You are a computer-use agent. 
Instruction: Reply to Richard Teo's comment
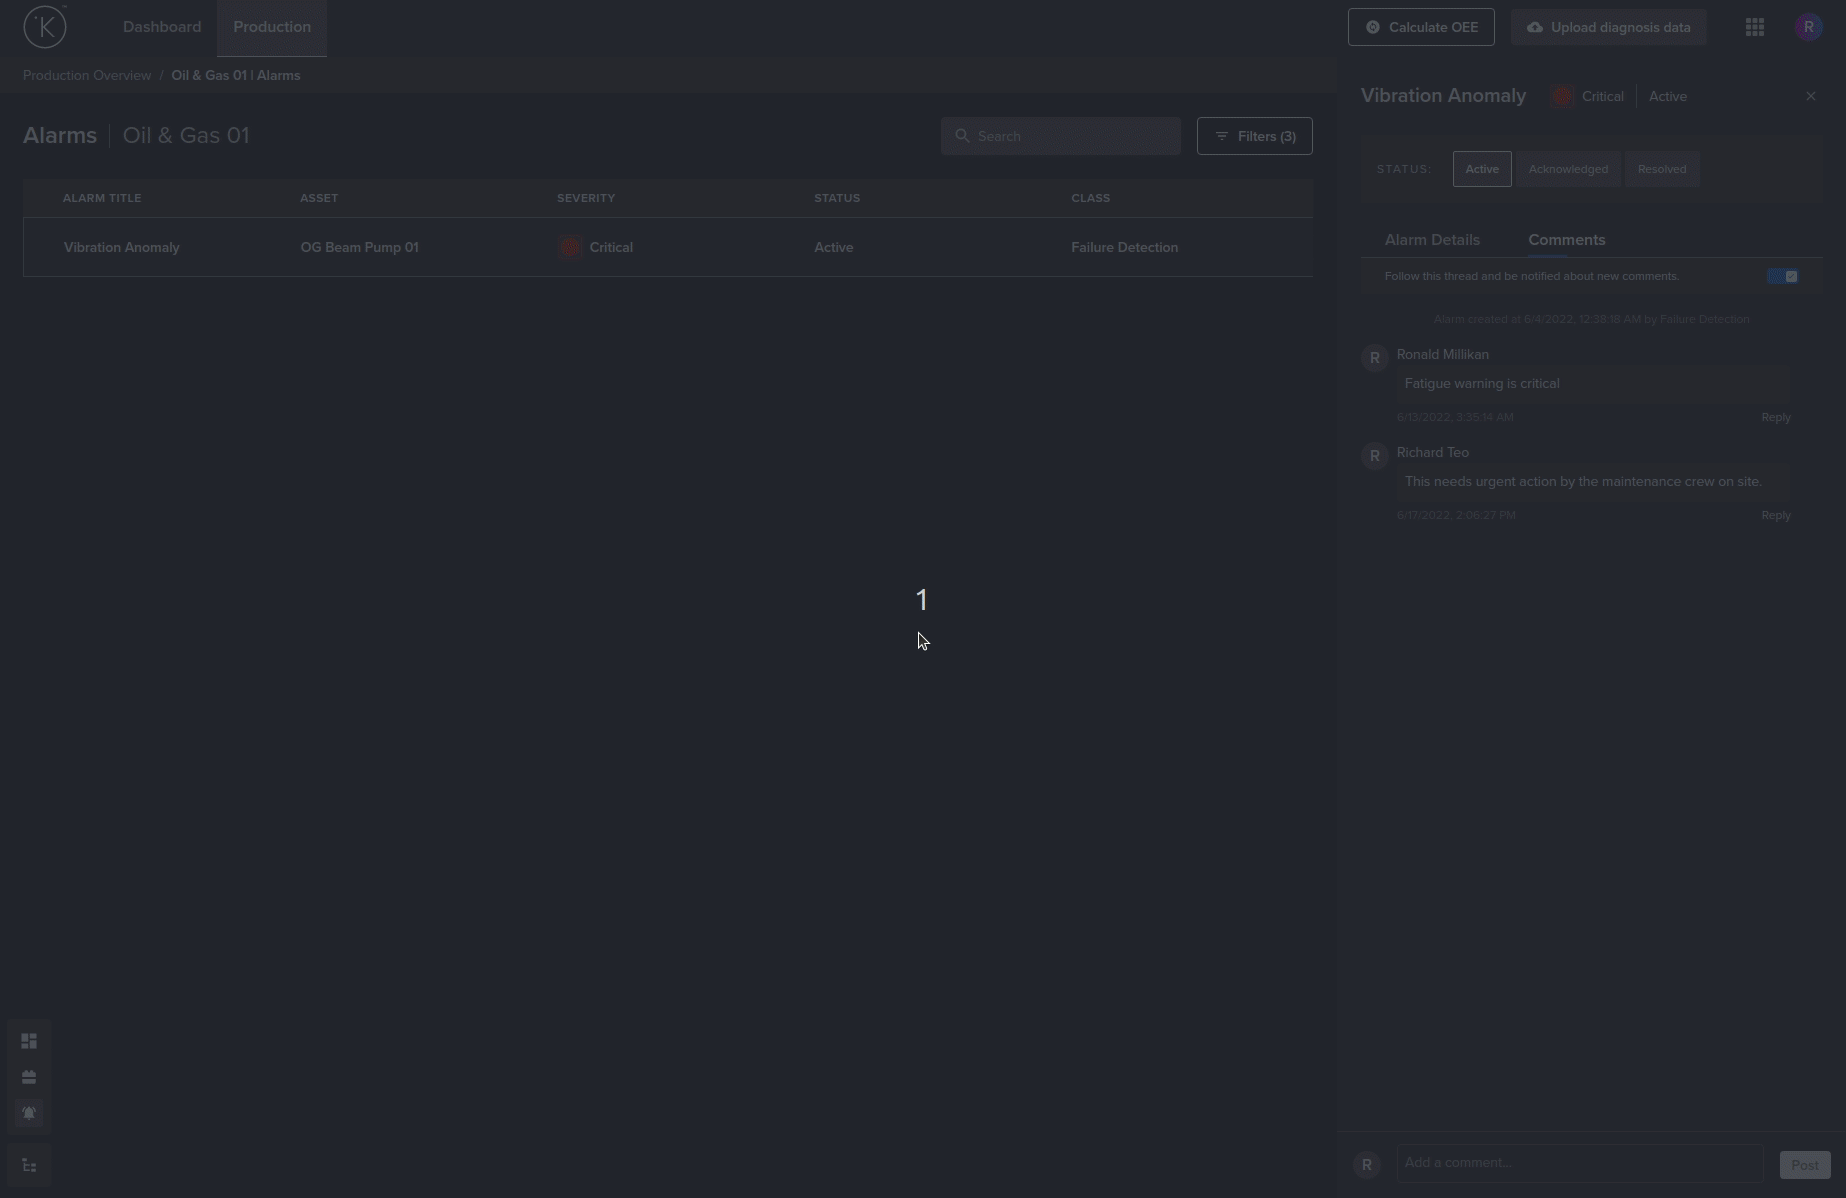point(1775,515)
